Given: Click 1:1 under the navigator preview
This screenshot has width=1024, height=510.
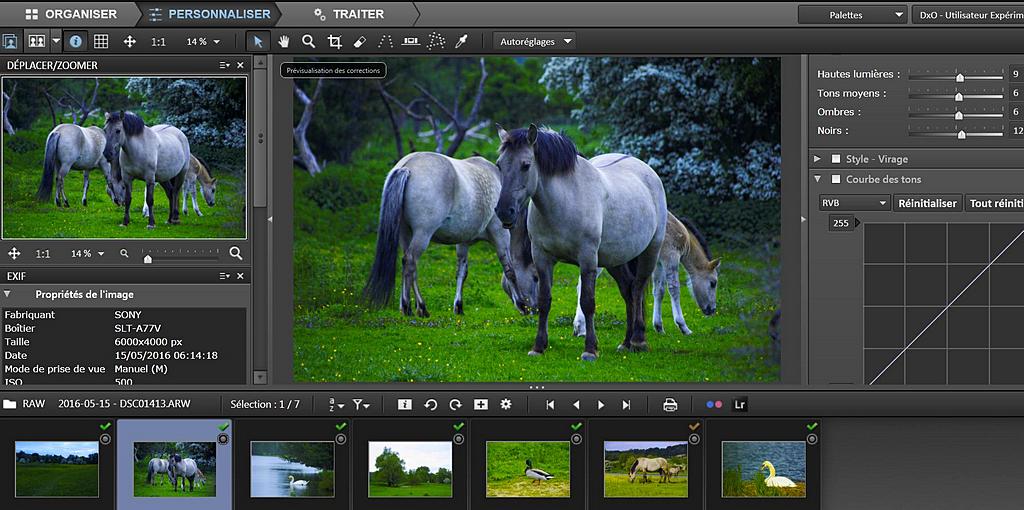Looking at the screenshot, I should point(43,254).
